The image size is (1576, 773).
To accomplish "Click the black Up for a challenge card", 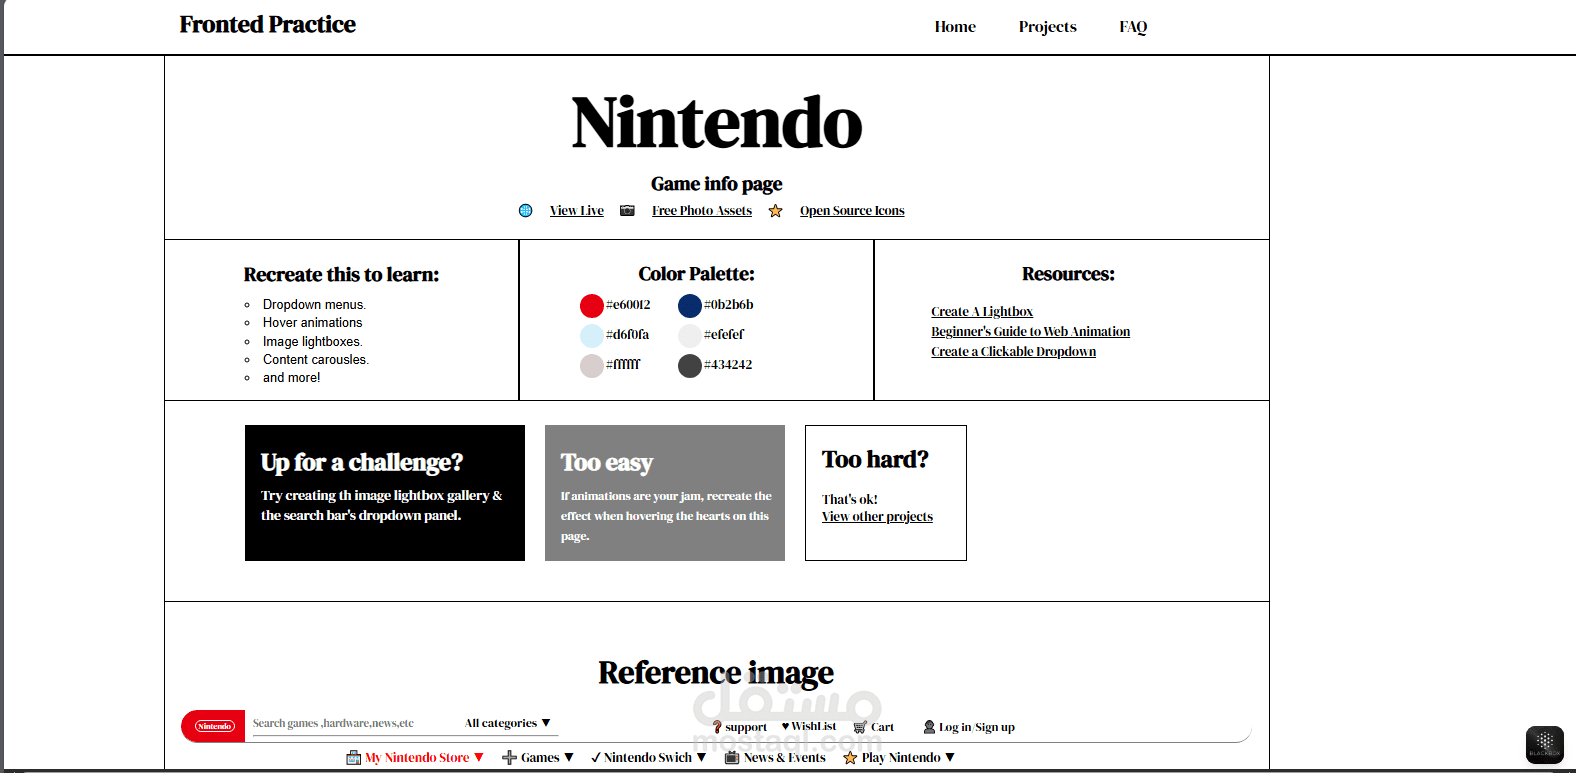I will coord(385,493).
